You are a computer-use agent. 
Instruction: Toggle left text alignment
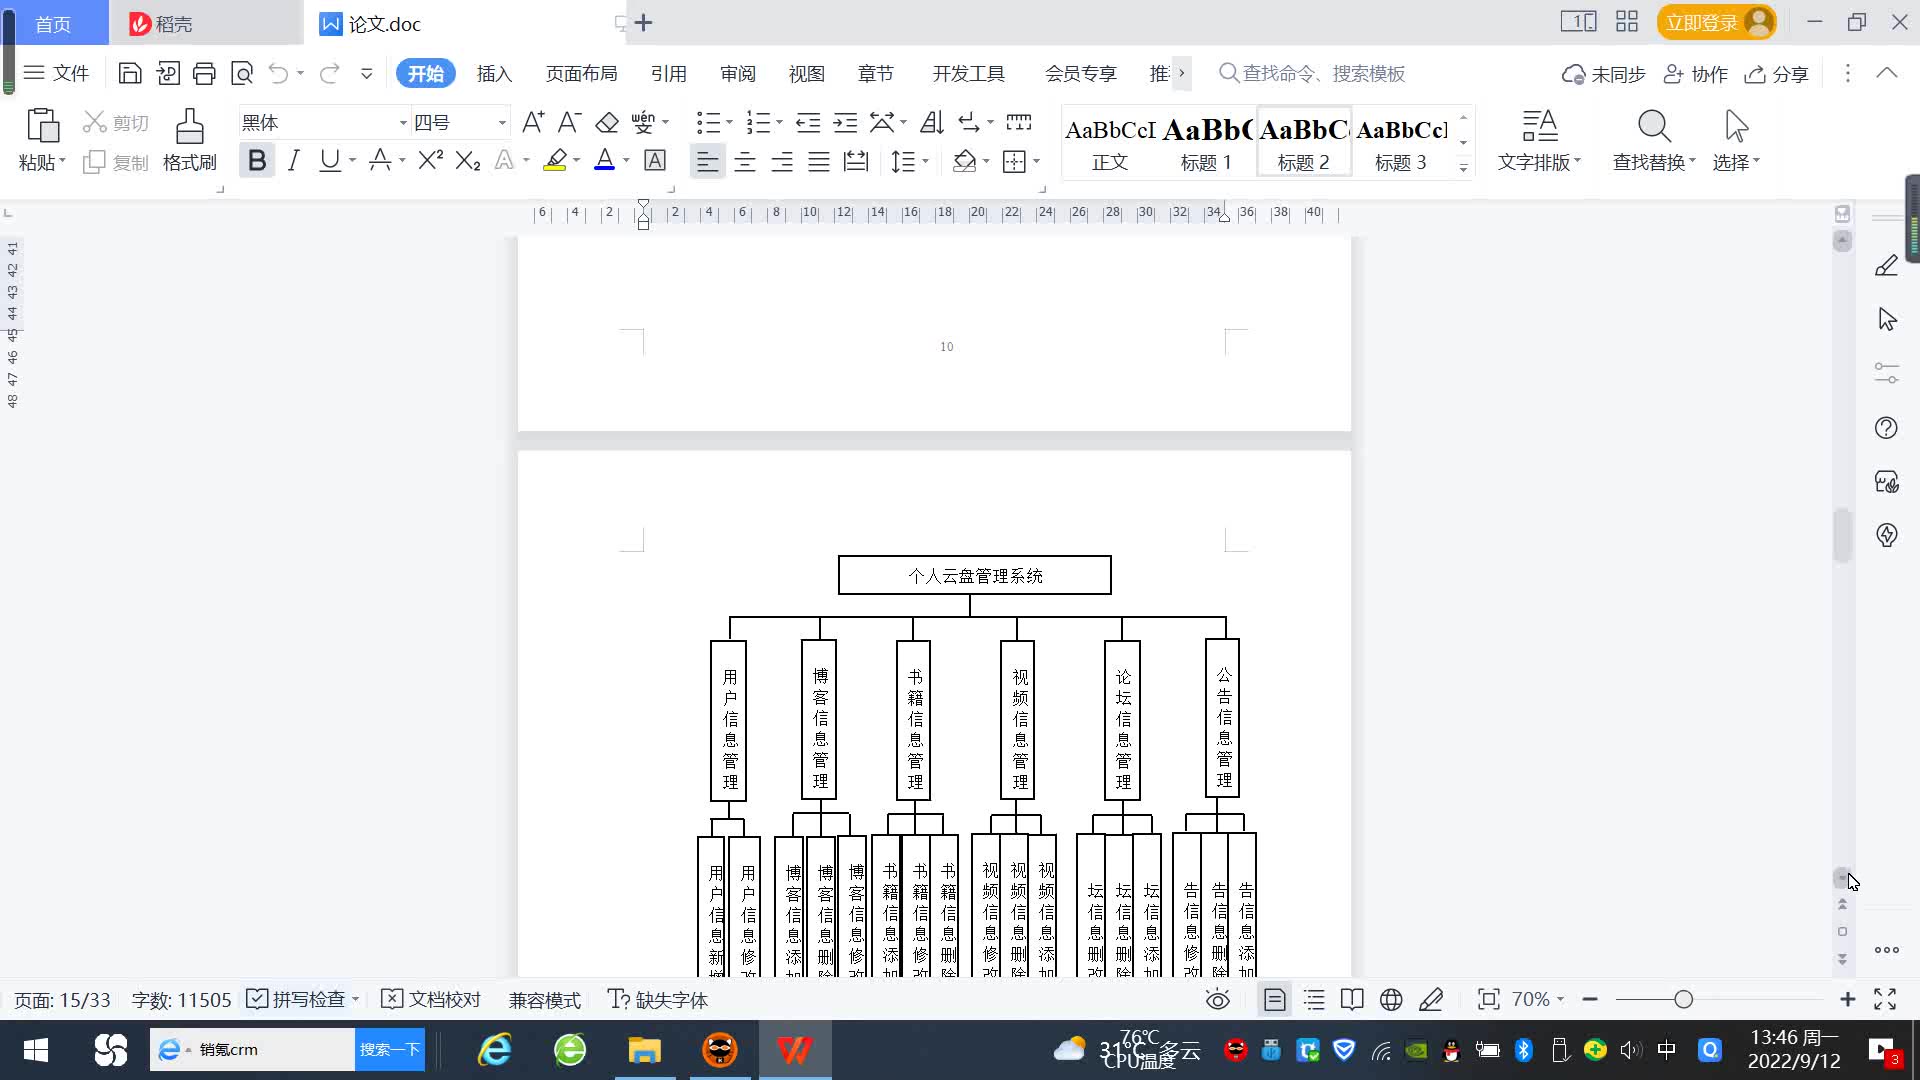pos(707,161)
